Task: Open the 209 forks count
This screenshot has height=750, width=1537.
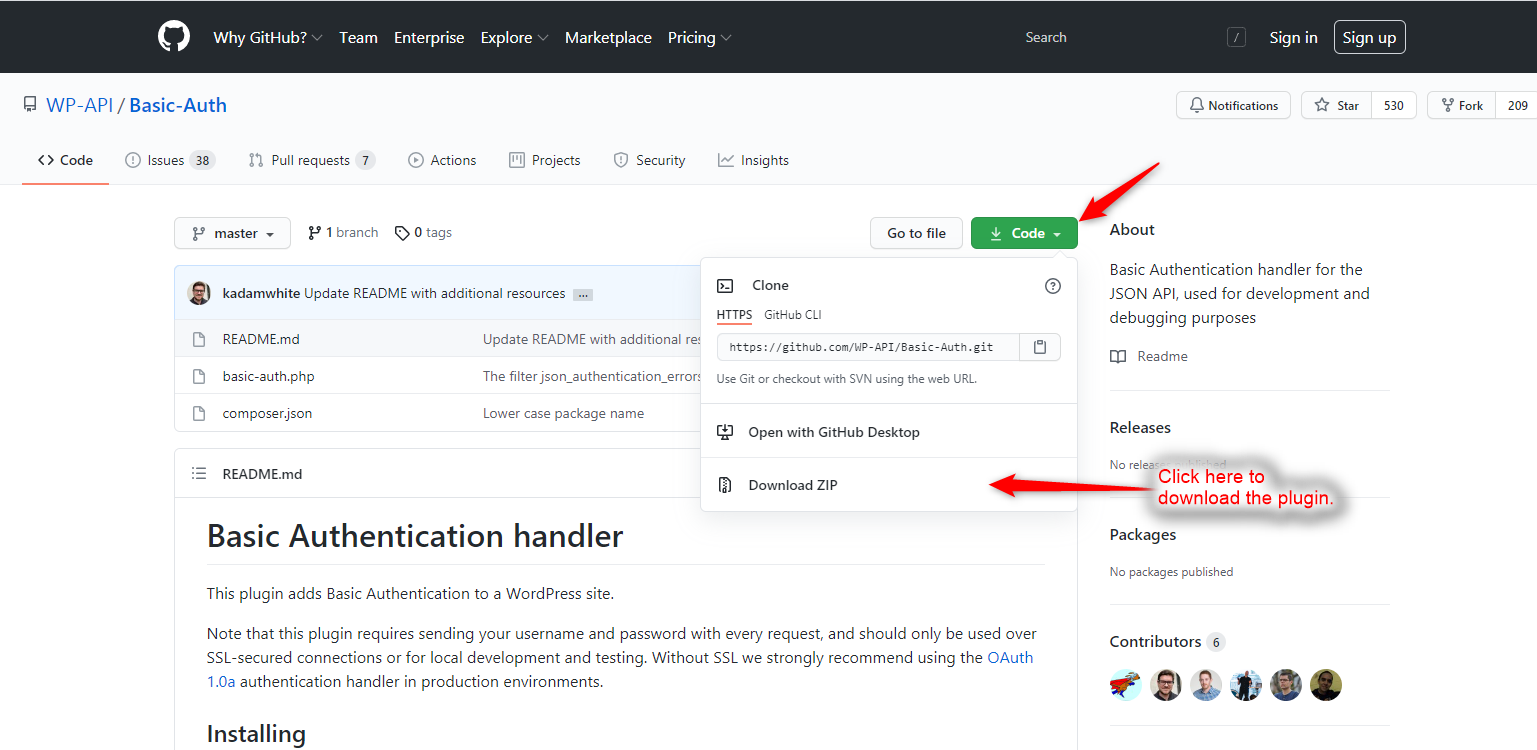Action: click(x=1517, y=105)
